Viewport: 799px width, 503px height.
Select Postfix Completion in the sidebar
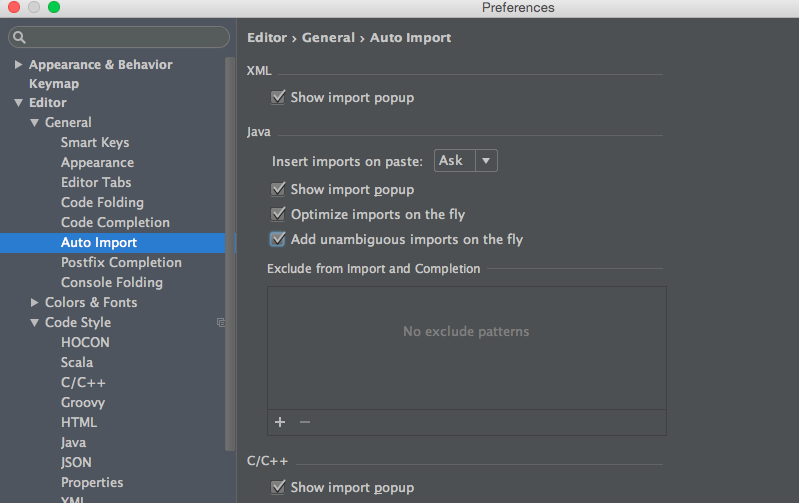(x=121, y=262)
